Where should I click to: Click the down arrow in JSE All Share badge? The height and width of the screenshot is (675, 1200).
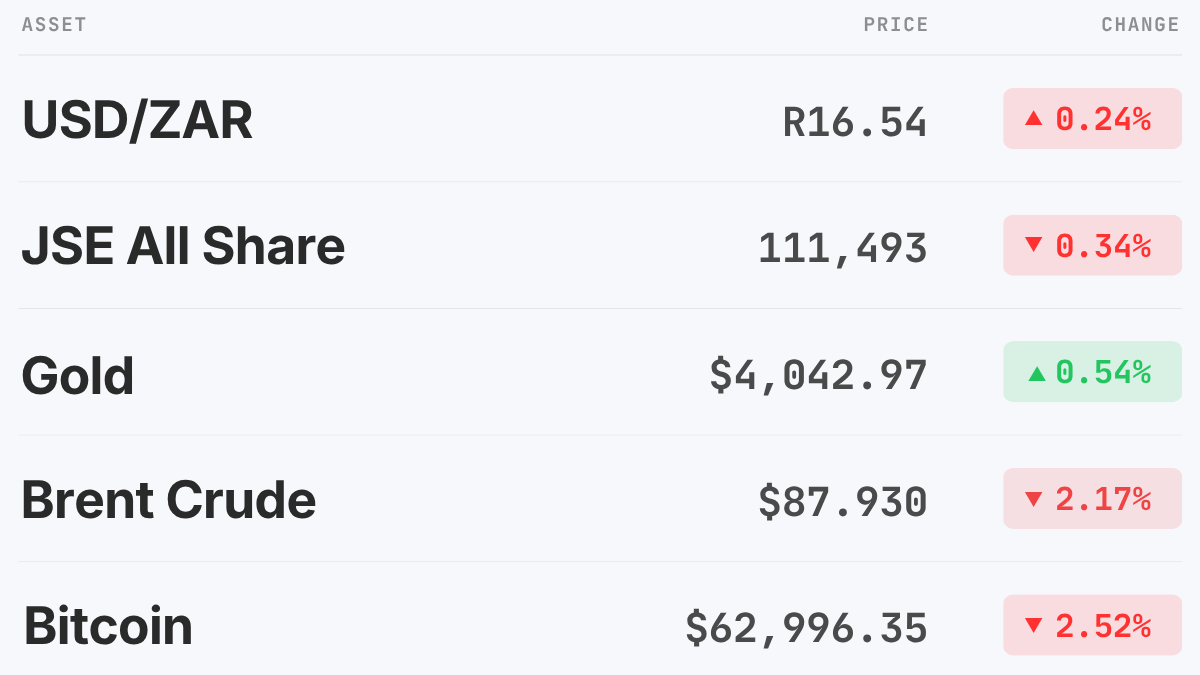[1034, 245]
